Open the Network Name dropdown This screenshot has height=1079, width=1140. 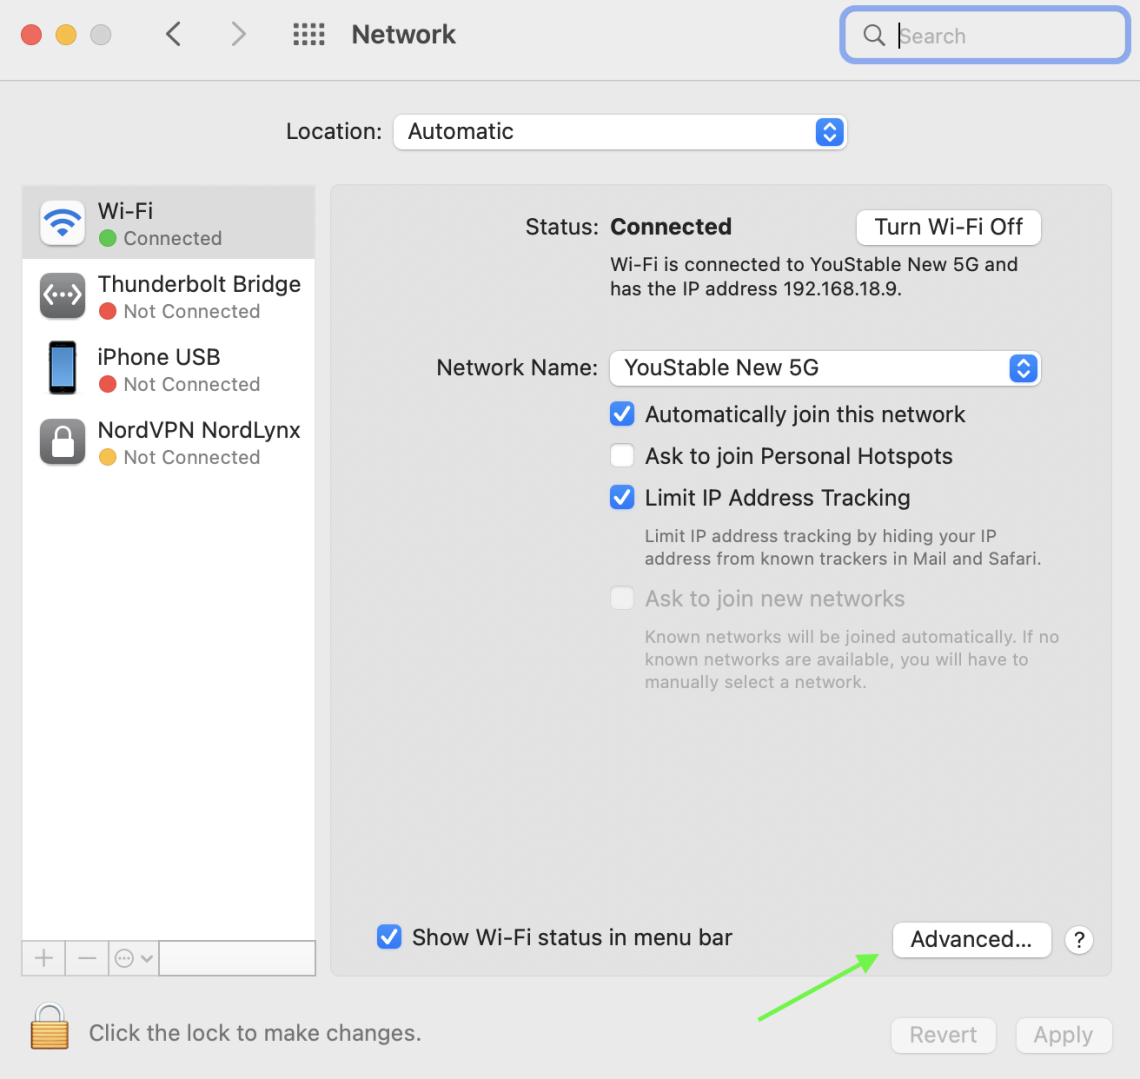pos(824,368)
